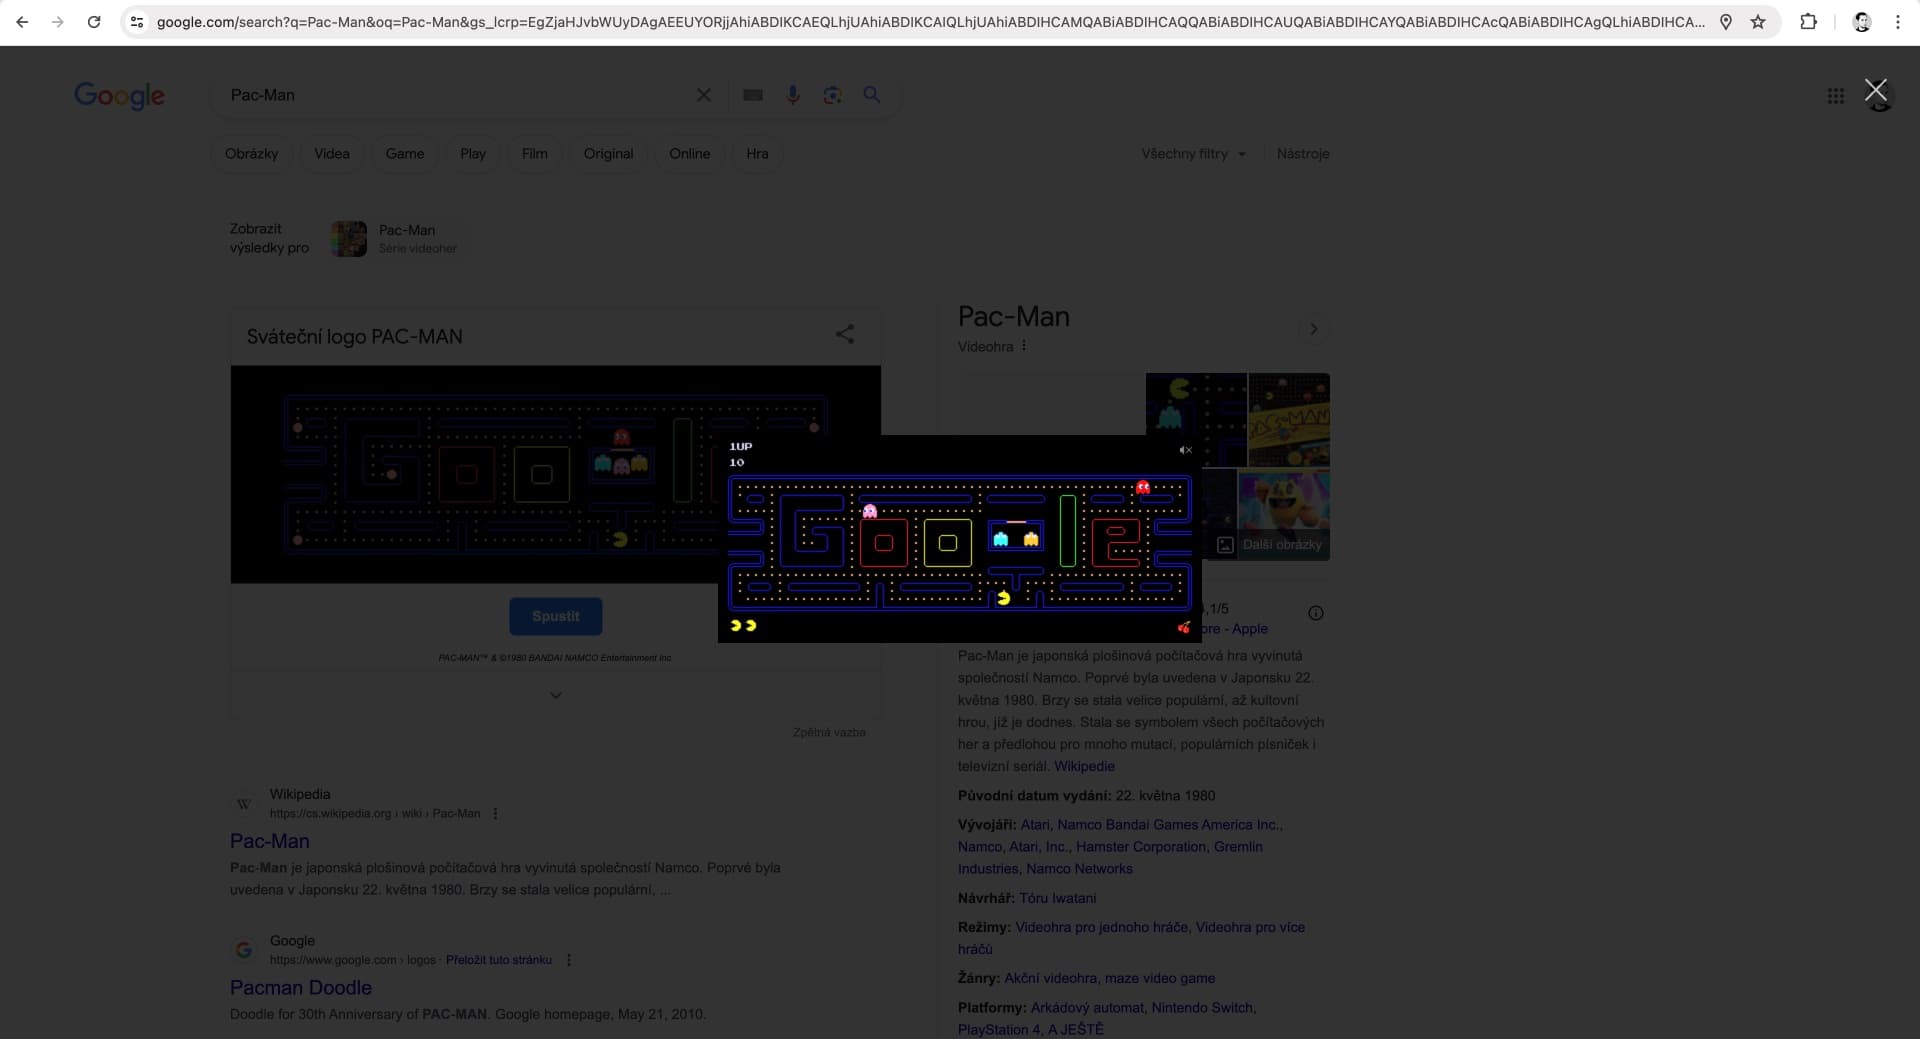Open the Atari developer link
The image size is (1920, 1039).
[1035, 825]
